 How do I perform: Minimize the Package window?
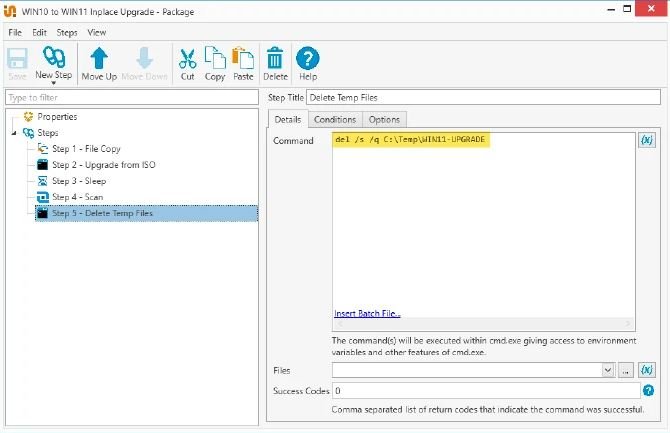coord(611,9)
